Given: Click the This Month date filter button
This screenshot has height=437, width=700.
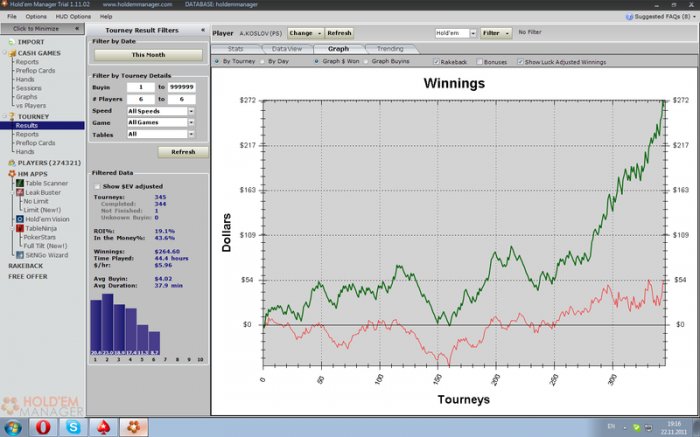Looking at the screenshot, I should tap(148, 55).
